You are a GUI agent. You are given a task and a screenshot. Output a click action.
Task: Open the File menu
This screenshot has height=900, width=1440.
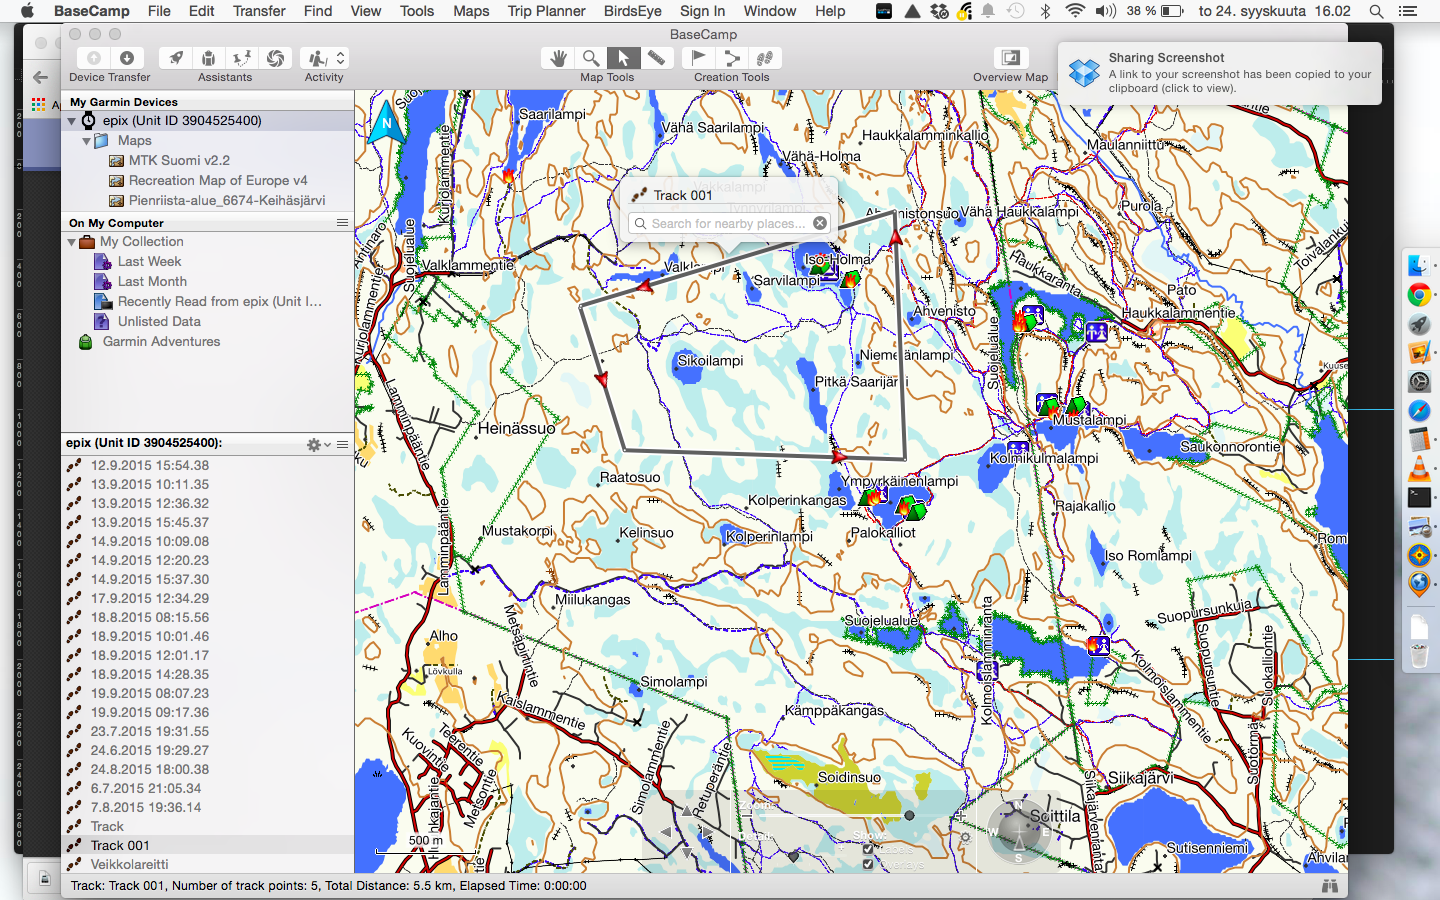pos(159,11)
